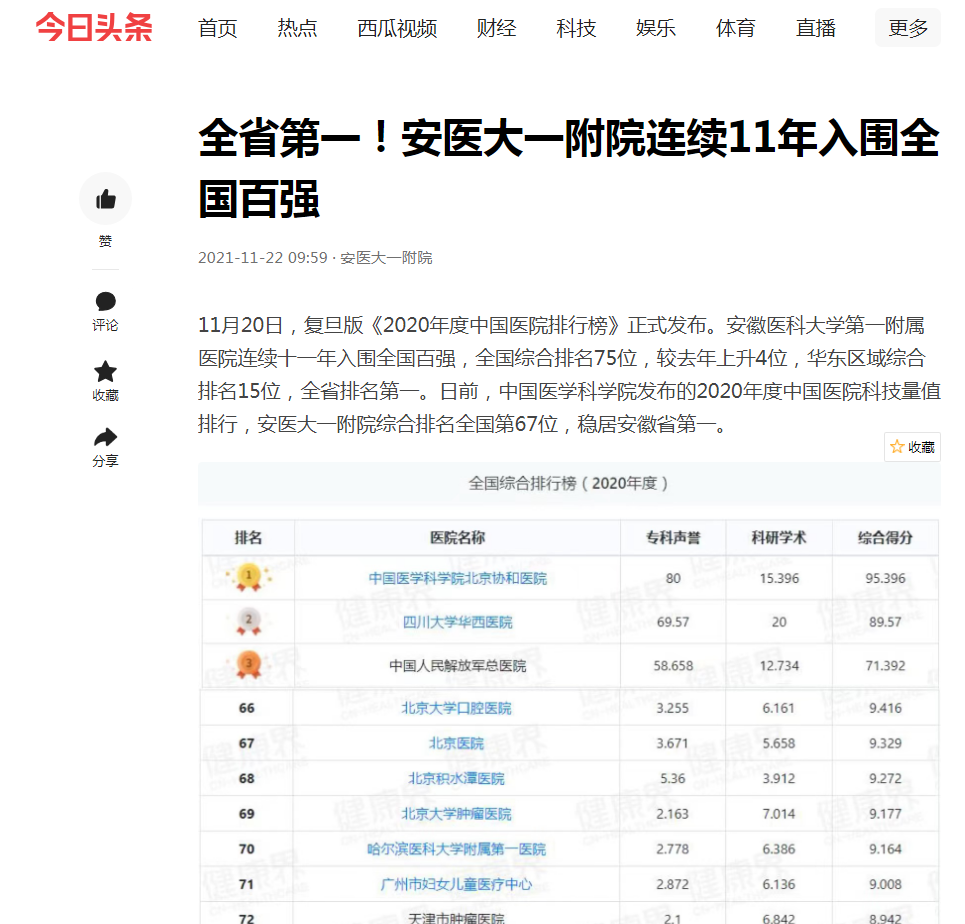Click the 今日头条 logo
This screenshot has height=924, width=965.
[x=94, y=27]
